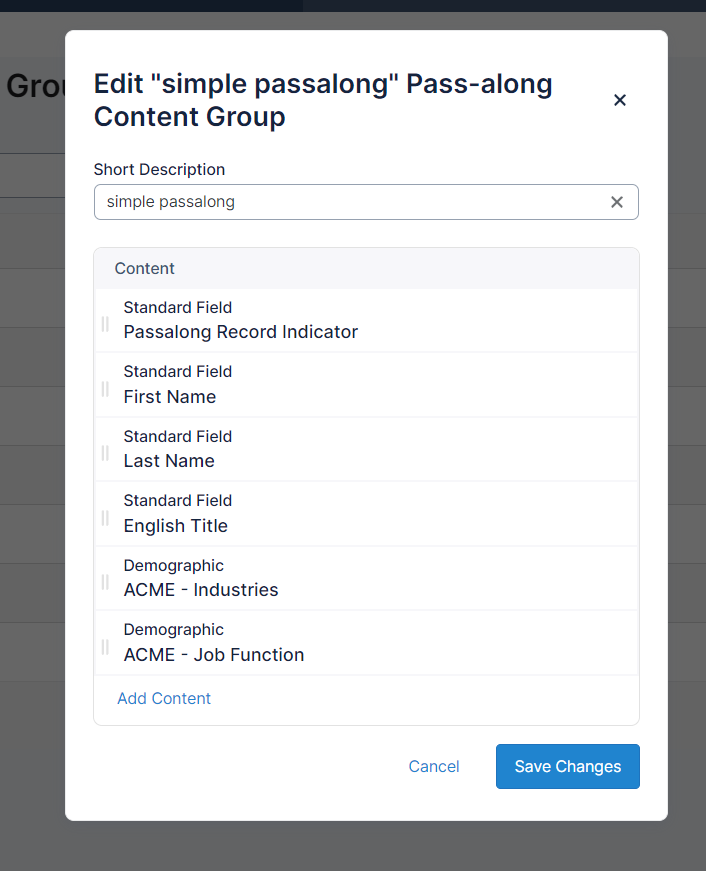Click drag handle beside English Title
706x871 pixels.
point(105,517)
